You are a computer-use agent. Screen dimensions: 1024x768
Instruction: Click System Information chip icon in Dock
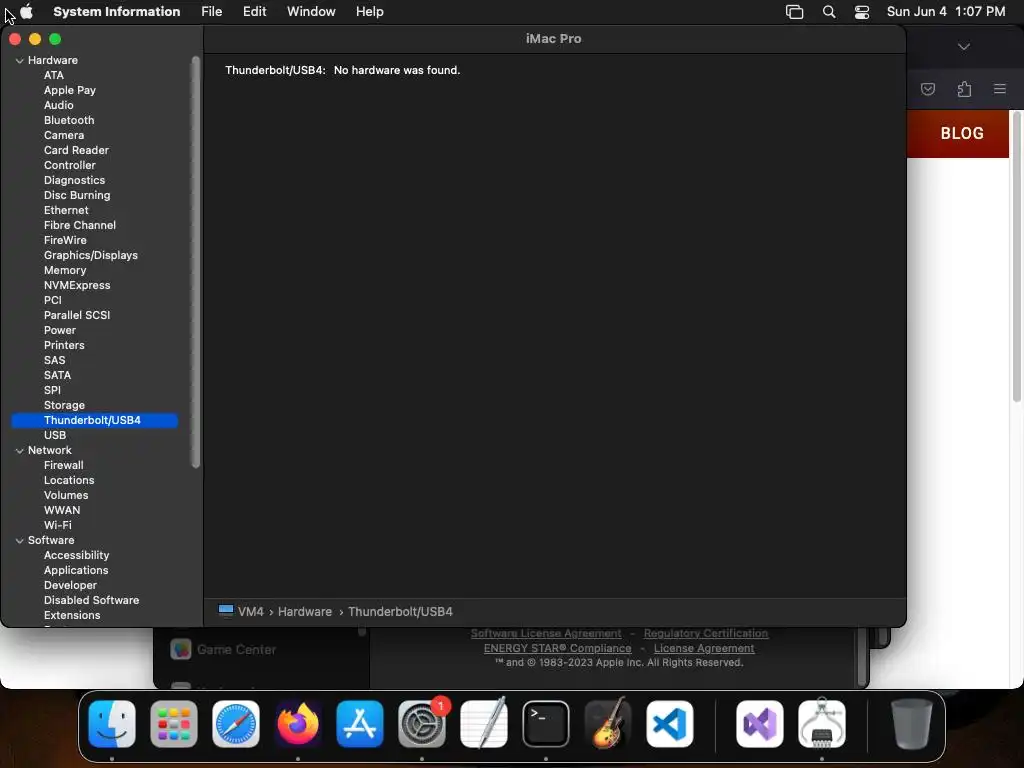click(x=822, y=724)
